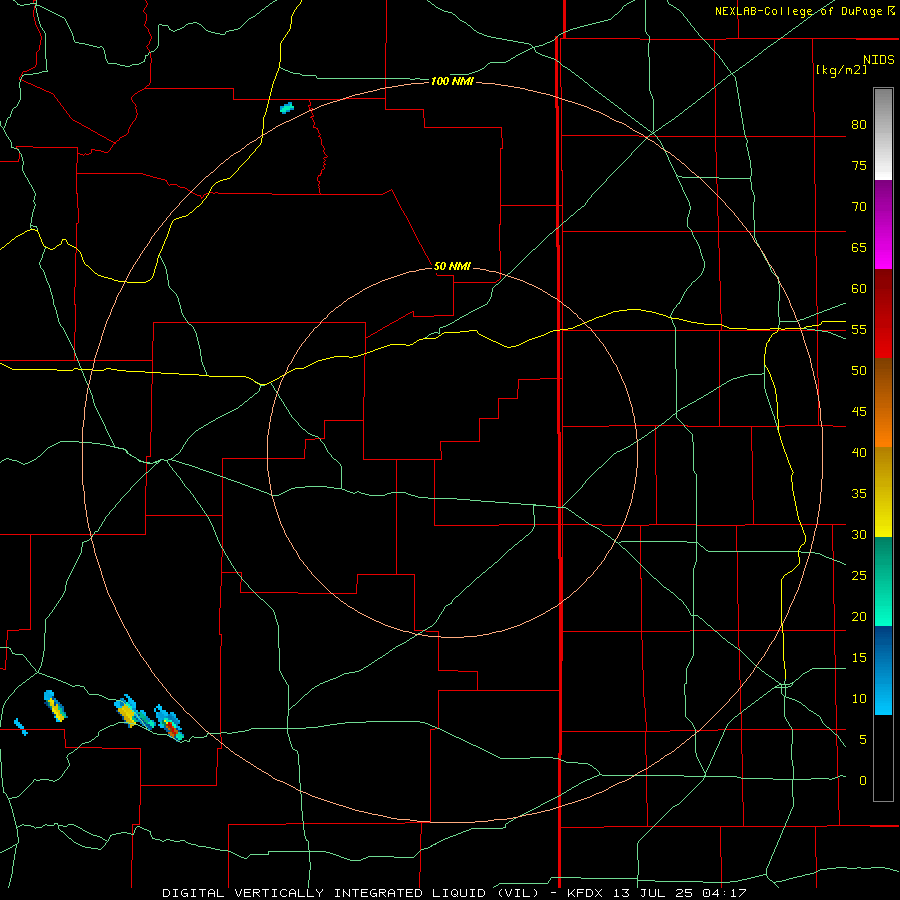Pick the yellow segment of the color bar
900x900 pixels.
point(883,492)
